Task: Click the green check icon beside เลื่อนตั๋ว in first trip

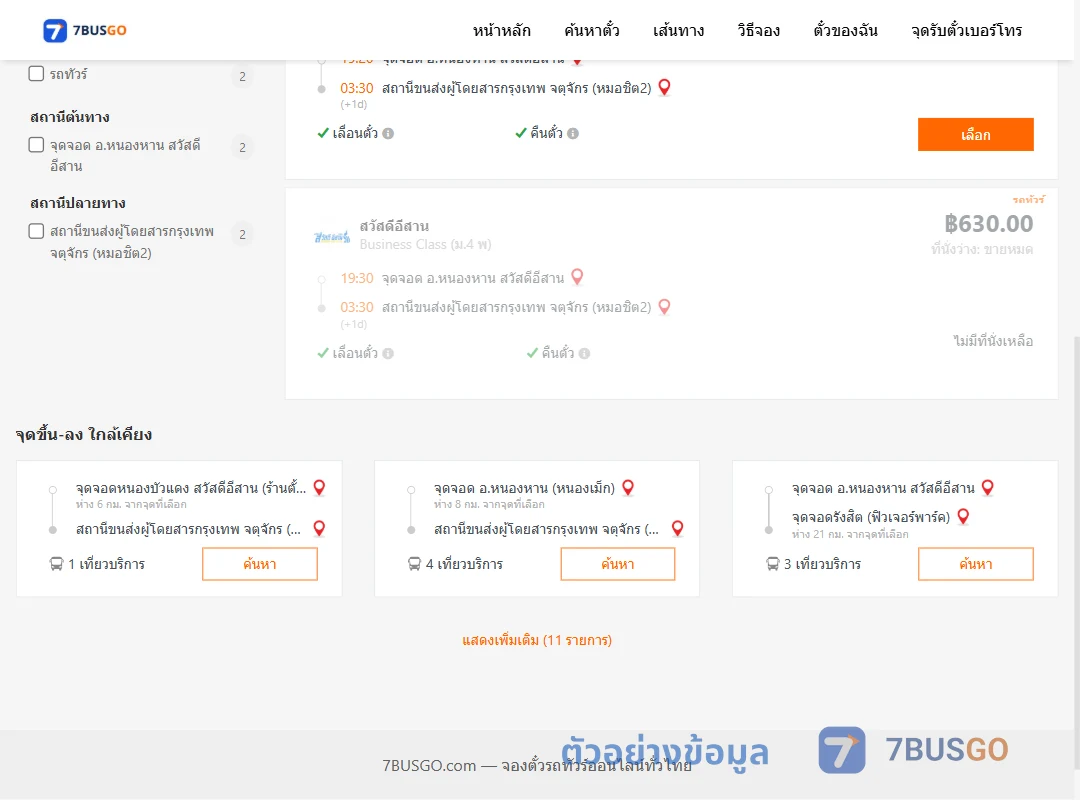Action: pyautogui.click(x=323, y=133)
